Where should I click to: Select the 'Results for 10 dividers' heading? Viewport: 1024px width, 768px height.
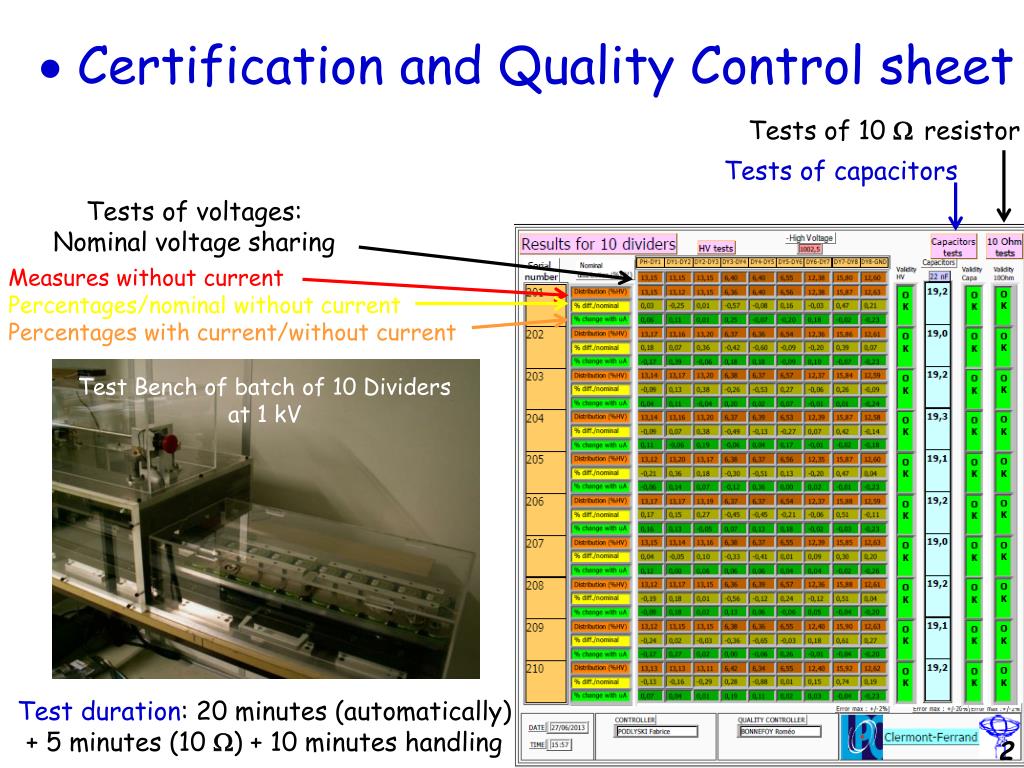(598, 244)
